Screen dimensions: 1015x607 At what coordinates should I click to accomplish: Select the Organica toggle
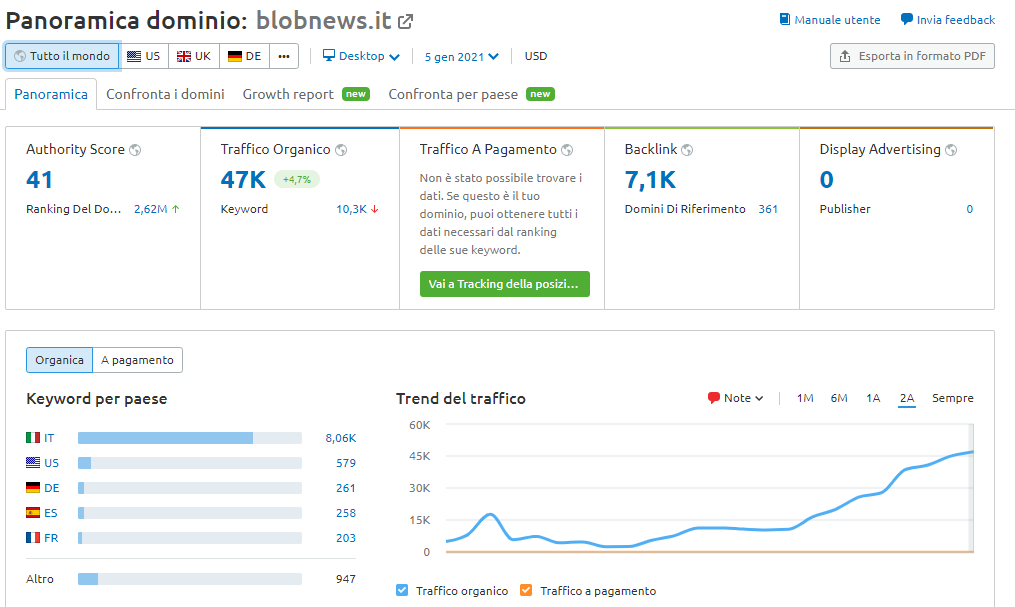click(60, 360)
